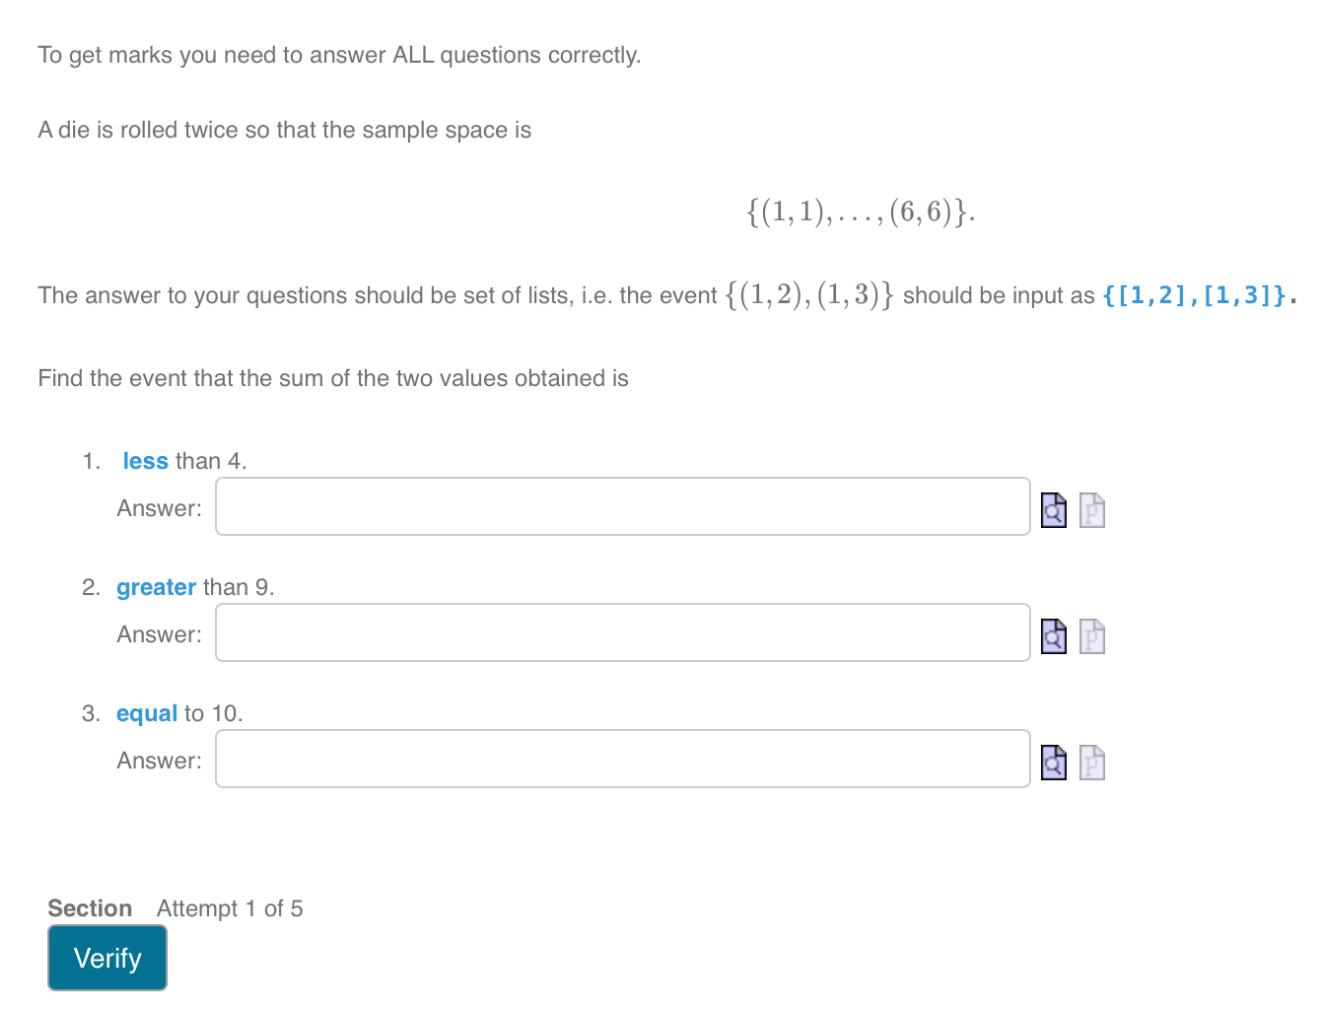Click the P document icon beside the equal-to-10 answer

1092,760
